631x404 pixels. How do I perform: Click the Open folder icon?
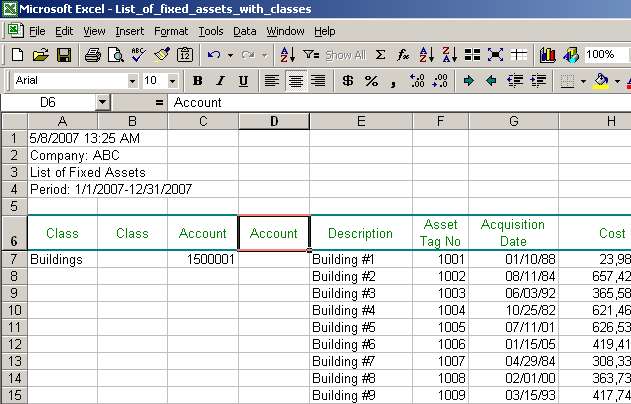click(40, 55)
